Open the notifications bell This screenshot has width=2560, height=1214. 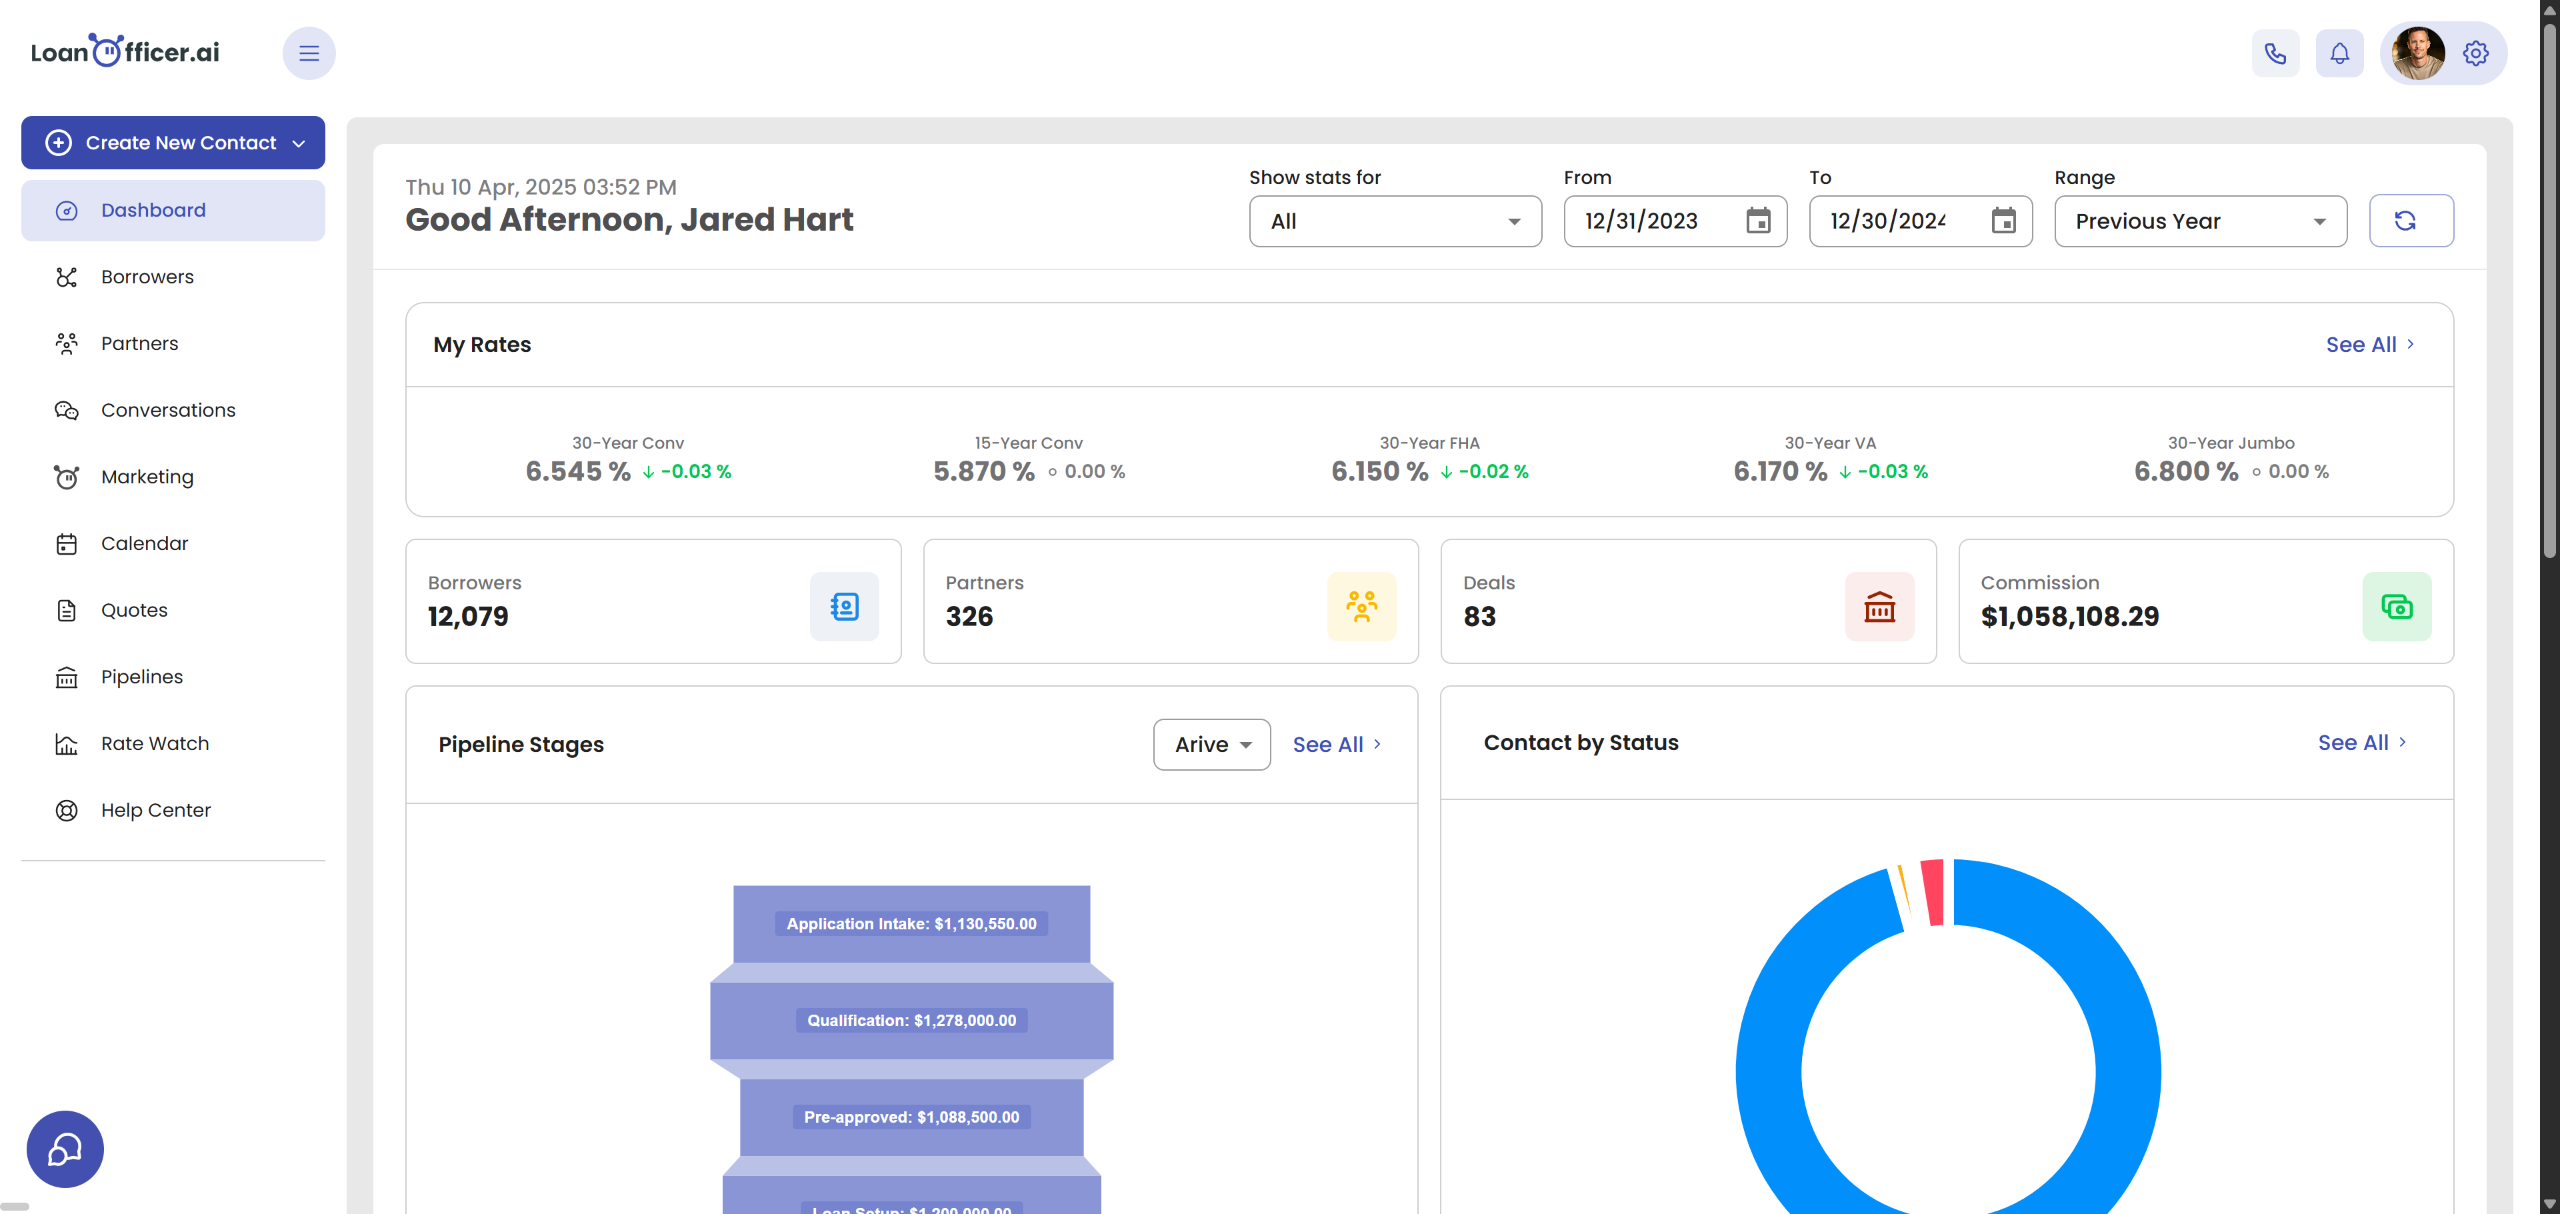2339,53
